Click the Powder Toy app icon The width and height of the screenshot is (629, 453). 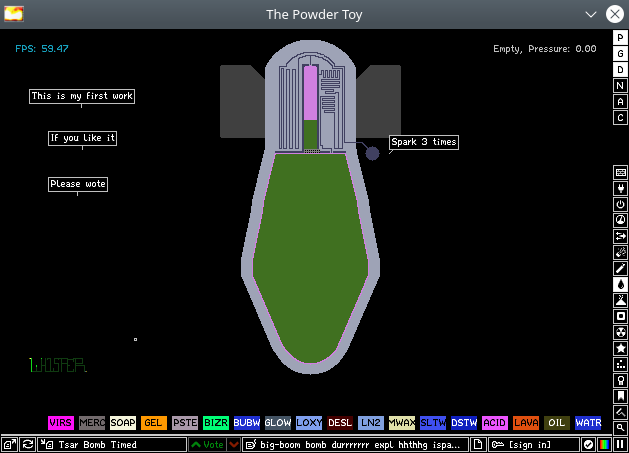(x=14, y=14)
